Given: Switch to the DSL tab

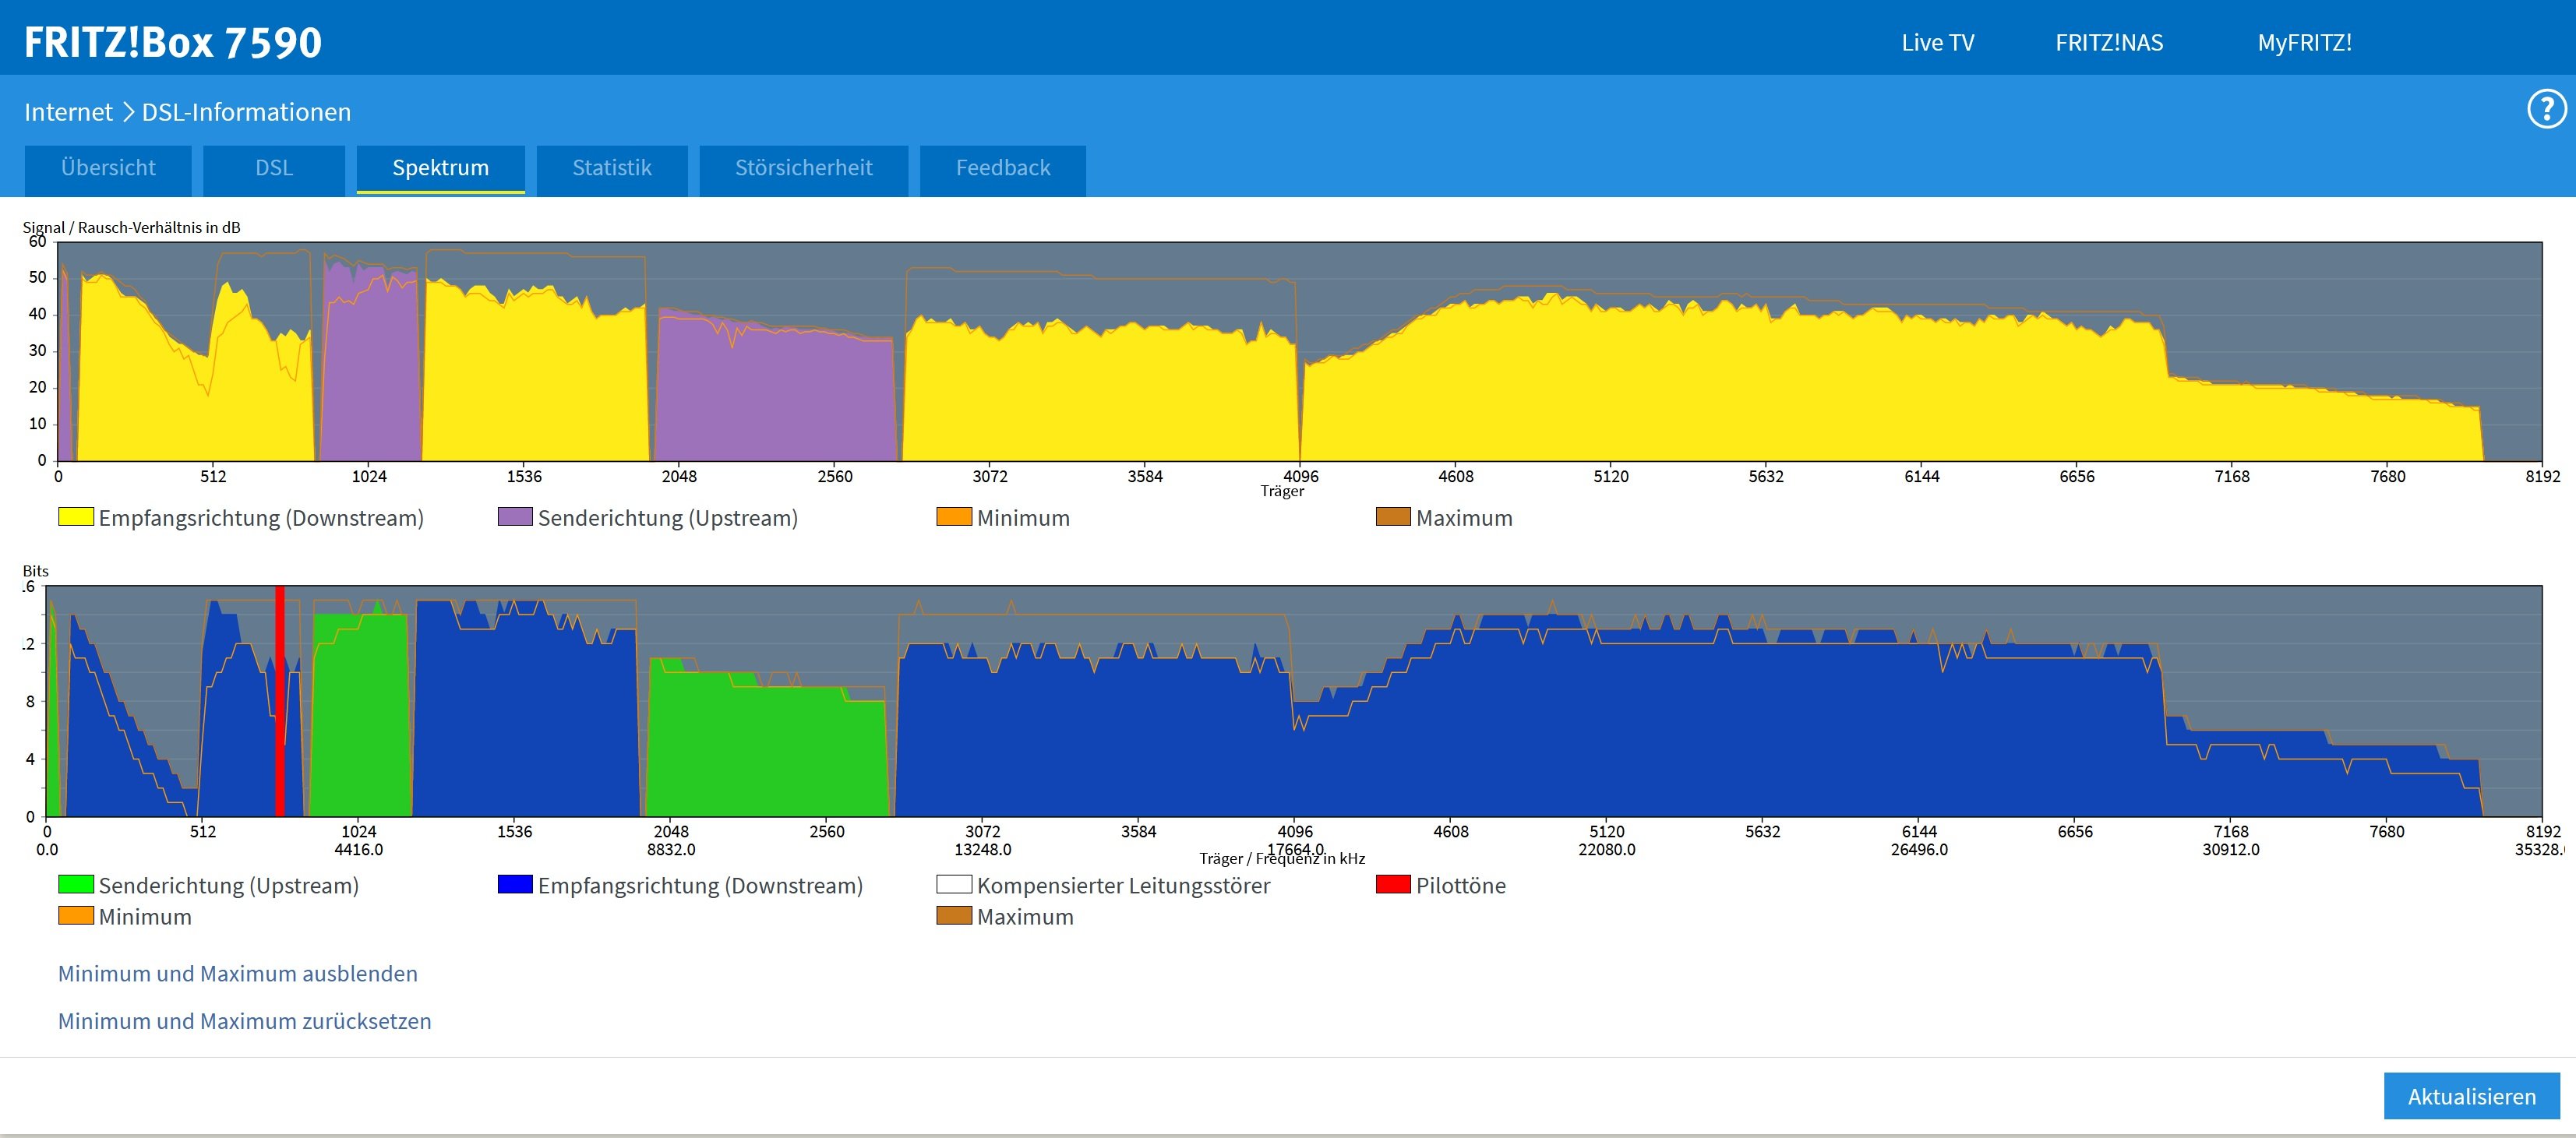Looking at the screenshot, I should coord(274,168).
